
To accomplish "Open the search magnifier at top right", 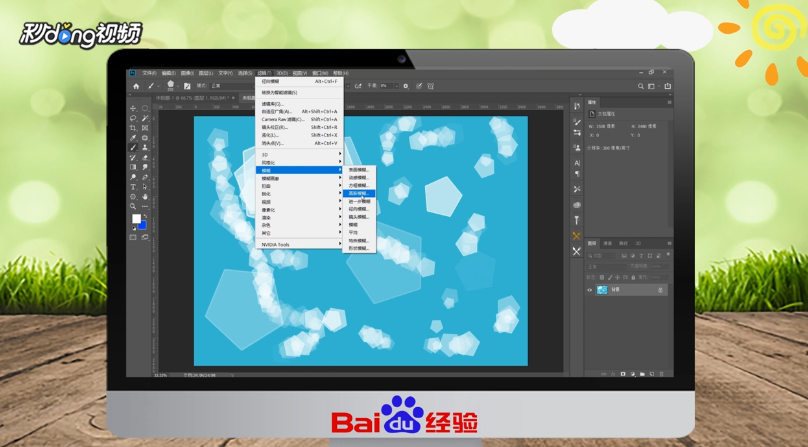I will (641, 86).
